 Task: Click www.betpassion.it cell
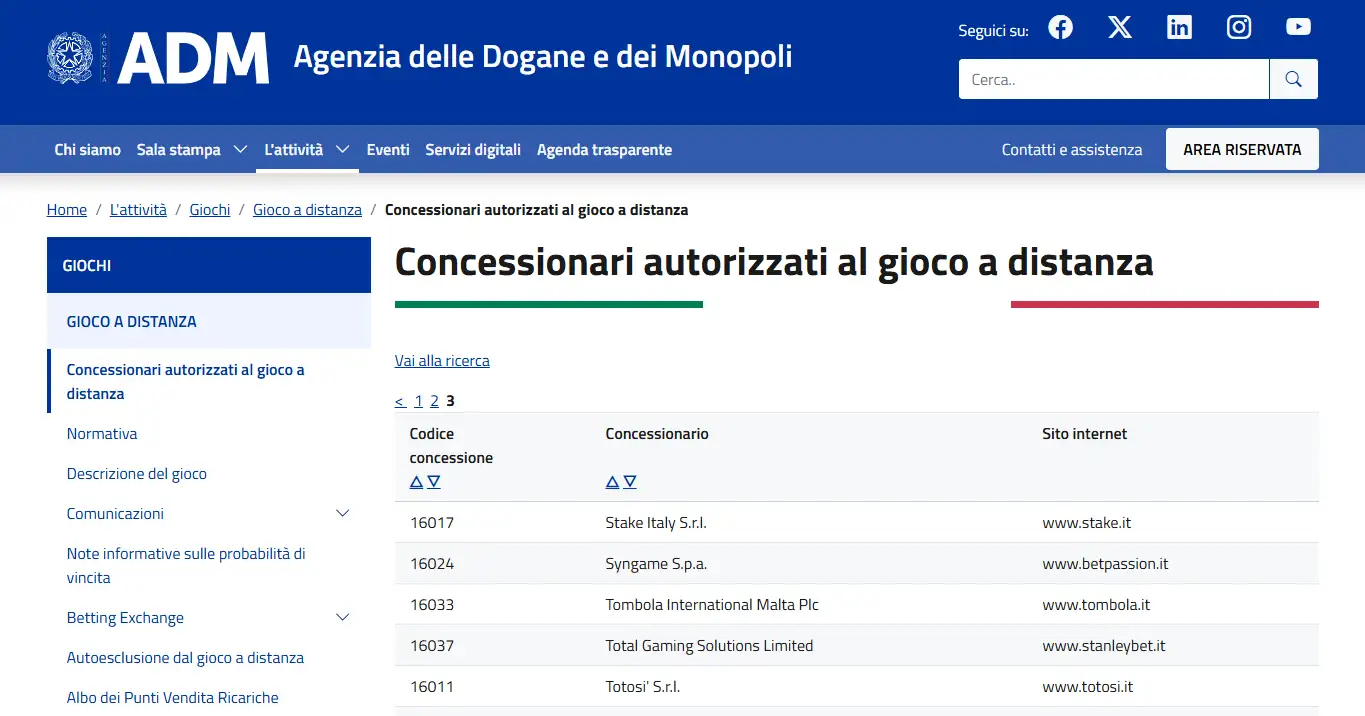click(x=1105, y=564)
